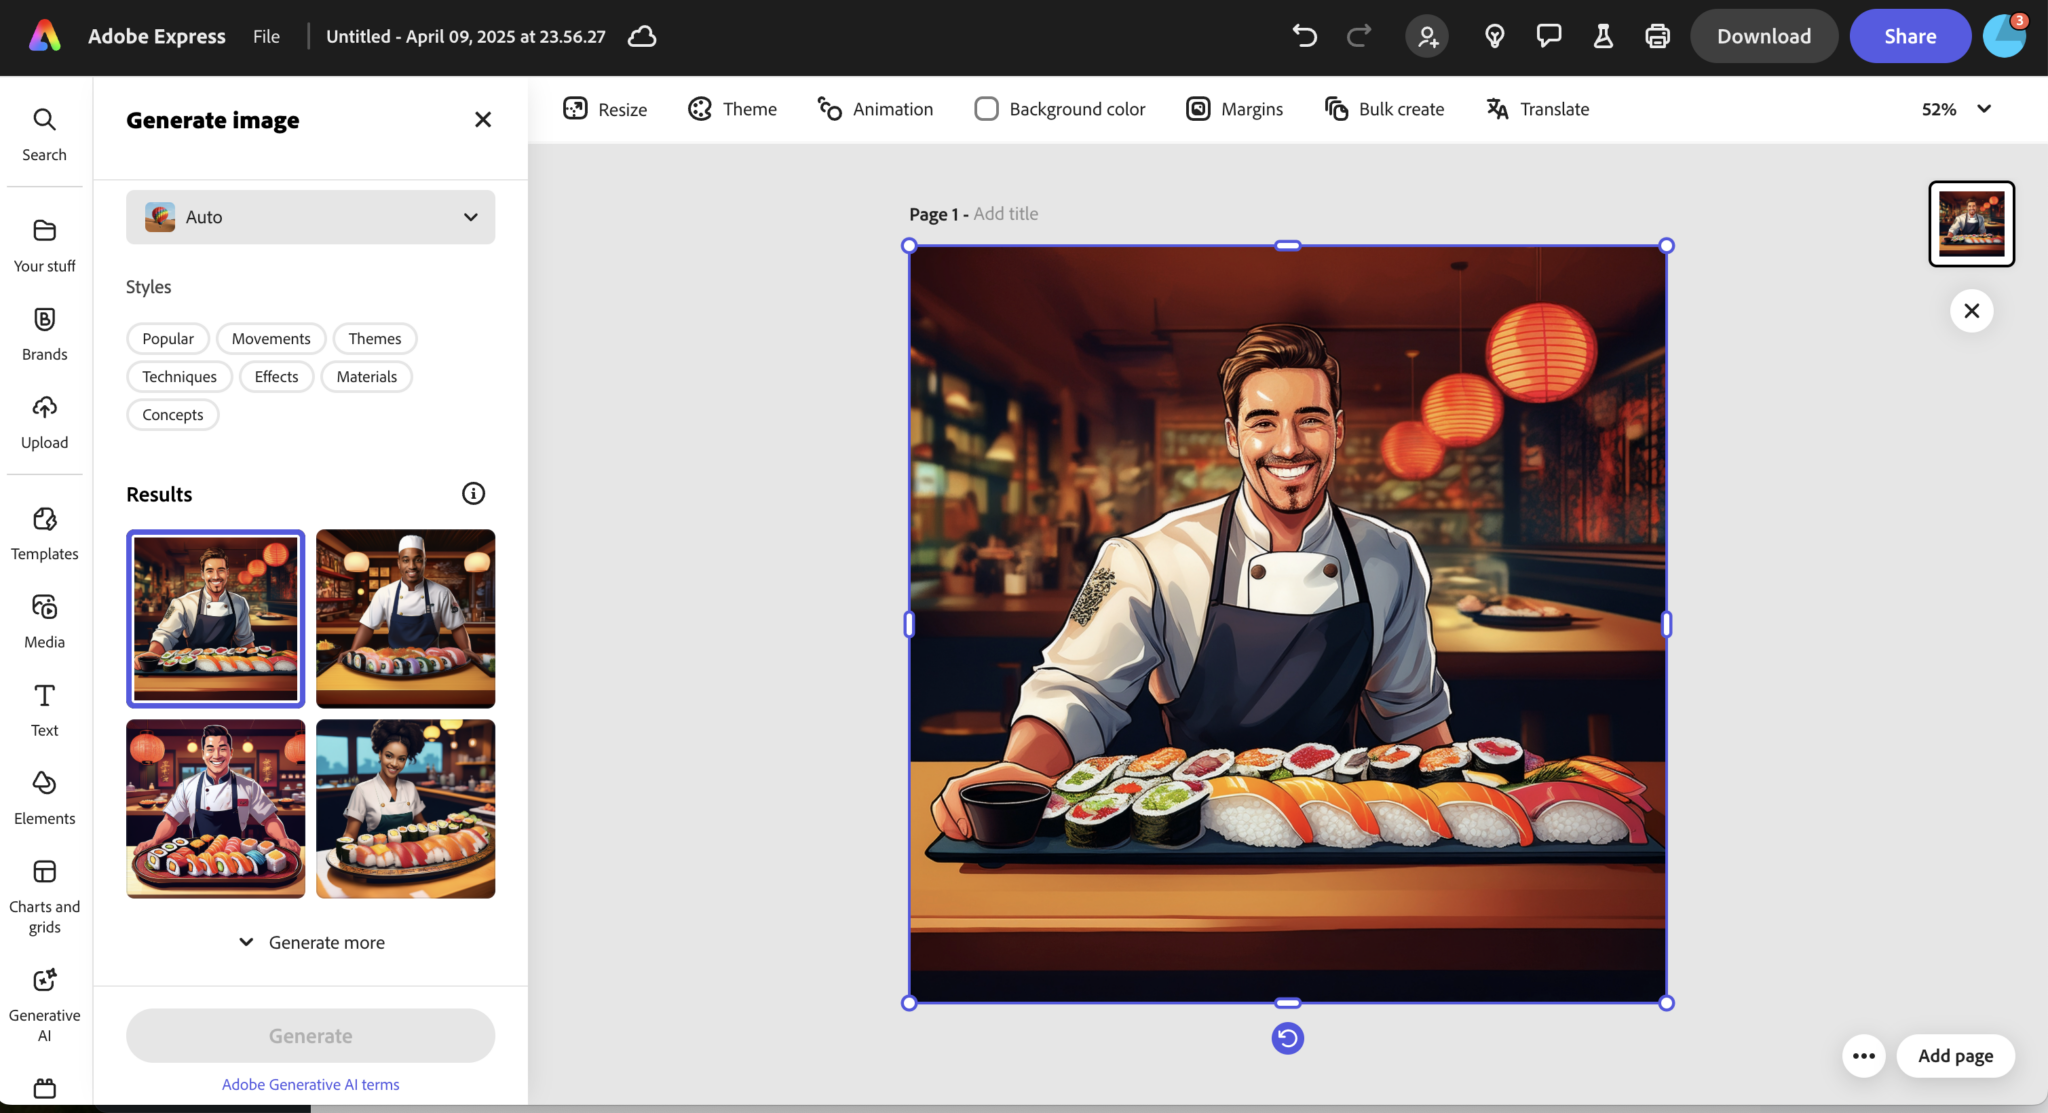
Task: Select Translate from the toolbar
Action: [x=1537, y=109]
